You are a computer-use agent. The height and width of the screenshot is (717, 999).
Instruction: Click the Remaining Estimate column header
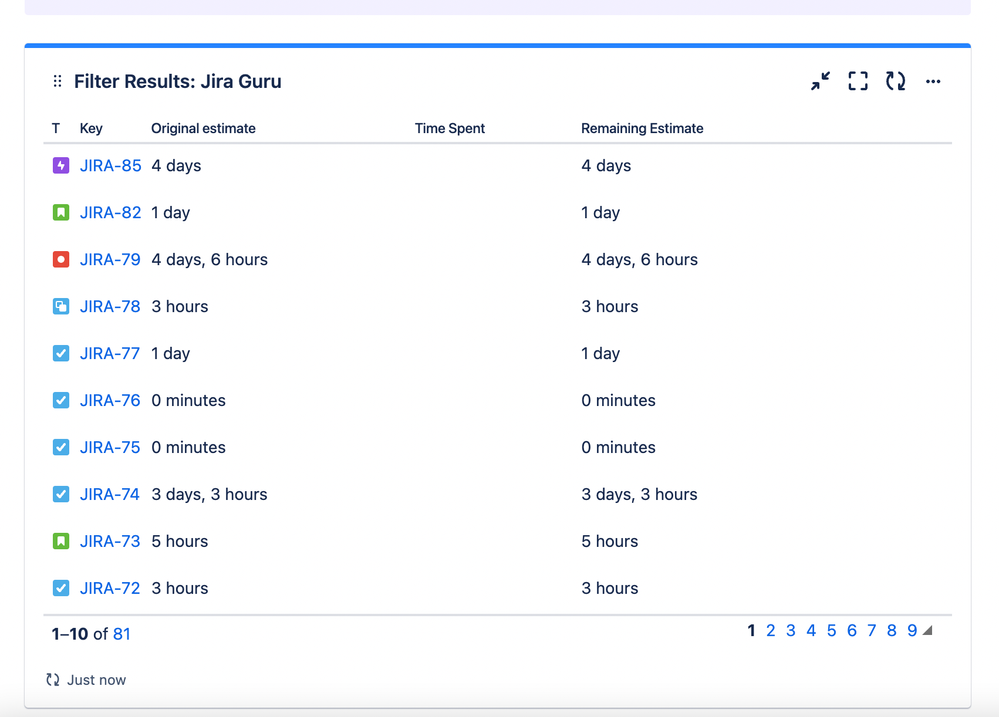tap(642, 128)
